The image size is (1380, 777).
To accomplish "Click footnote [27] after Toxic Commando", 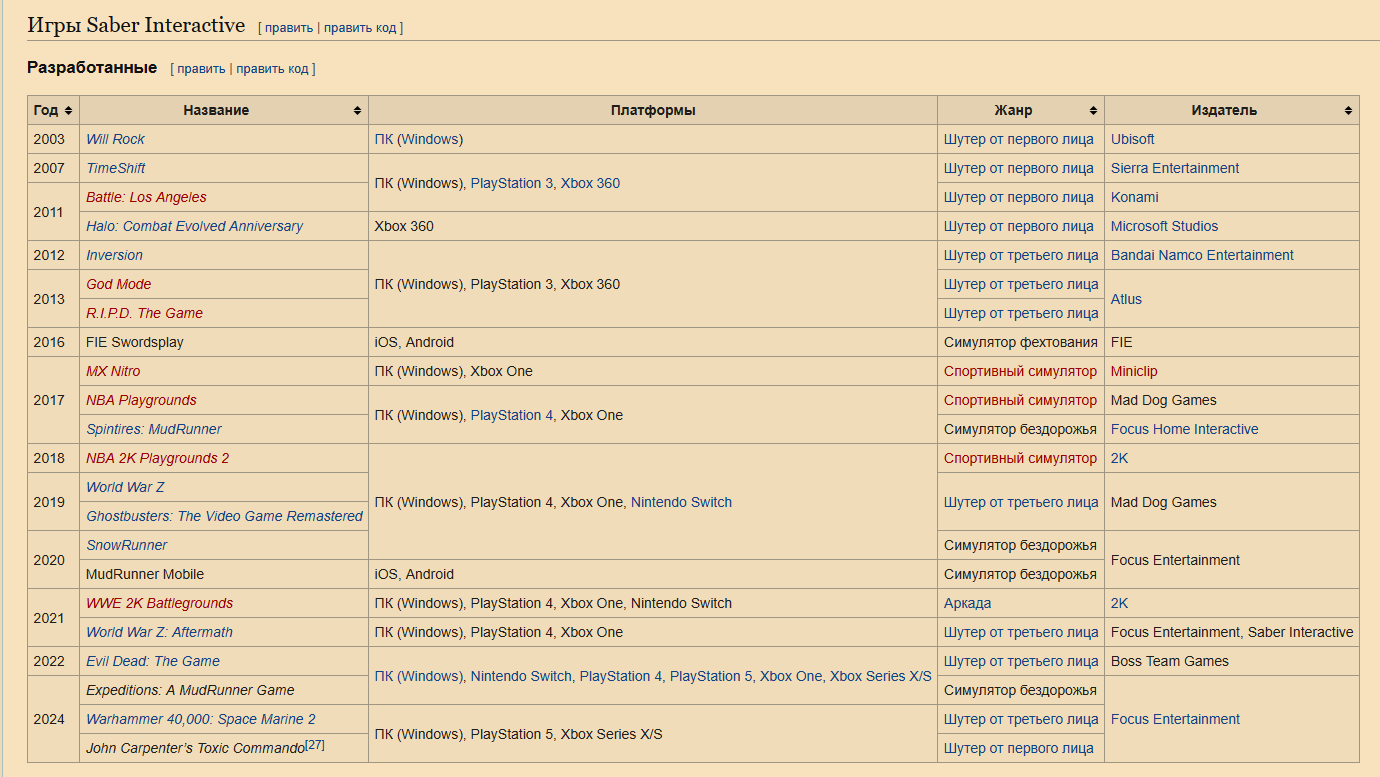I will point(315,745).
